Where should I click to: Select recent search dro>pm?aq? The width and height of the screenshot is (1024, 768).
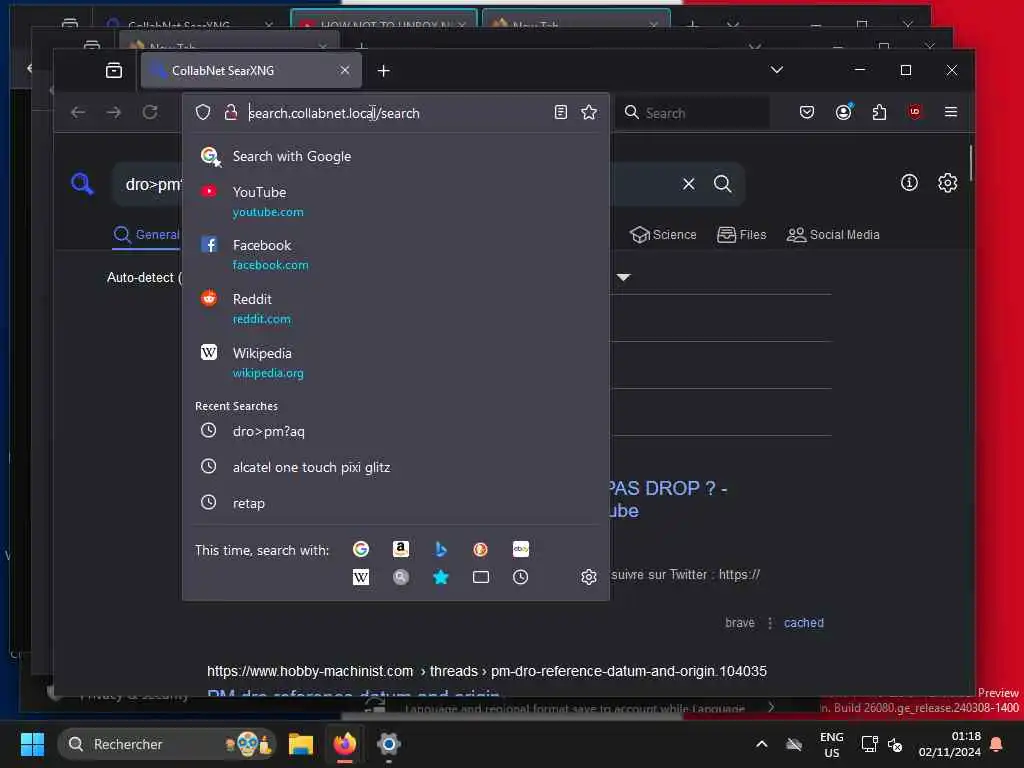click(x=396, y=431)
